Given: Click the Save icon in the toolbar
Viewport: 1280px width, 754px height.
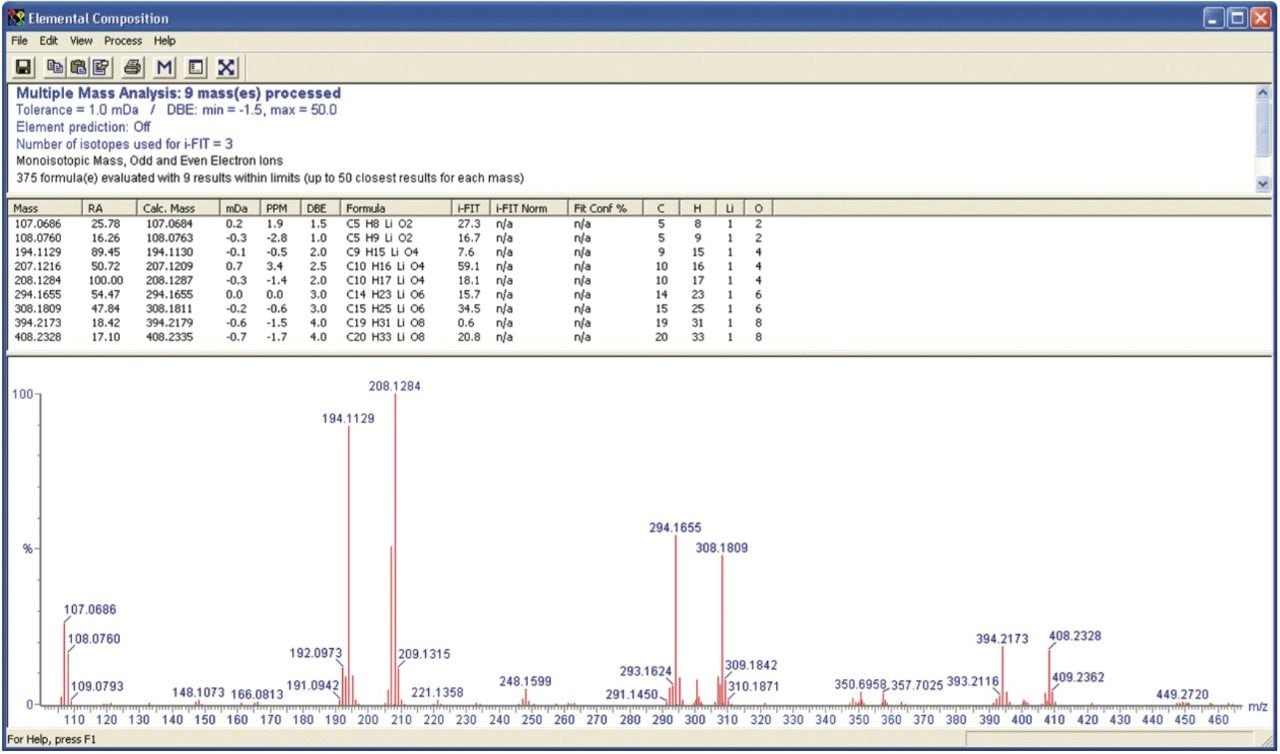Looking at the screenshot, I should (23, 67).
